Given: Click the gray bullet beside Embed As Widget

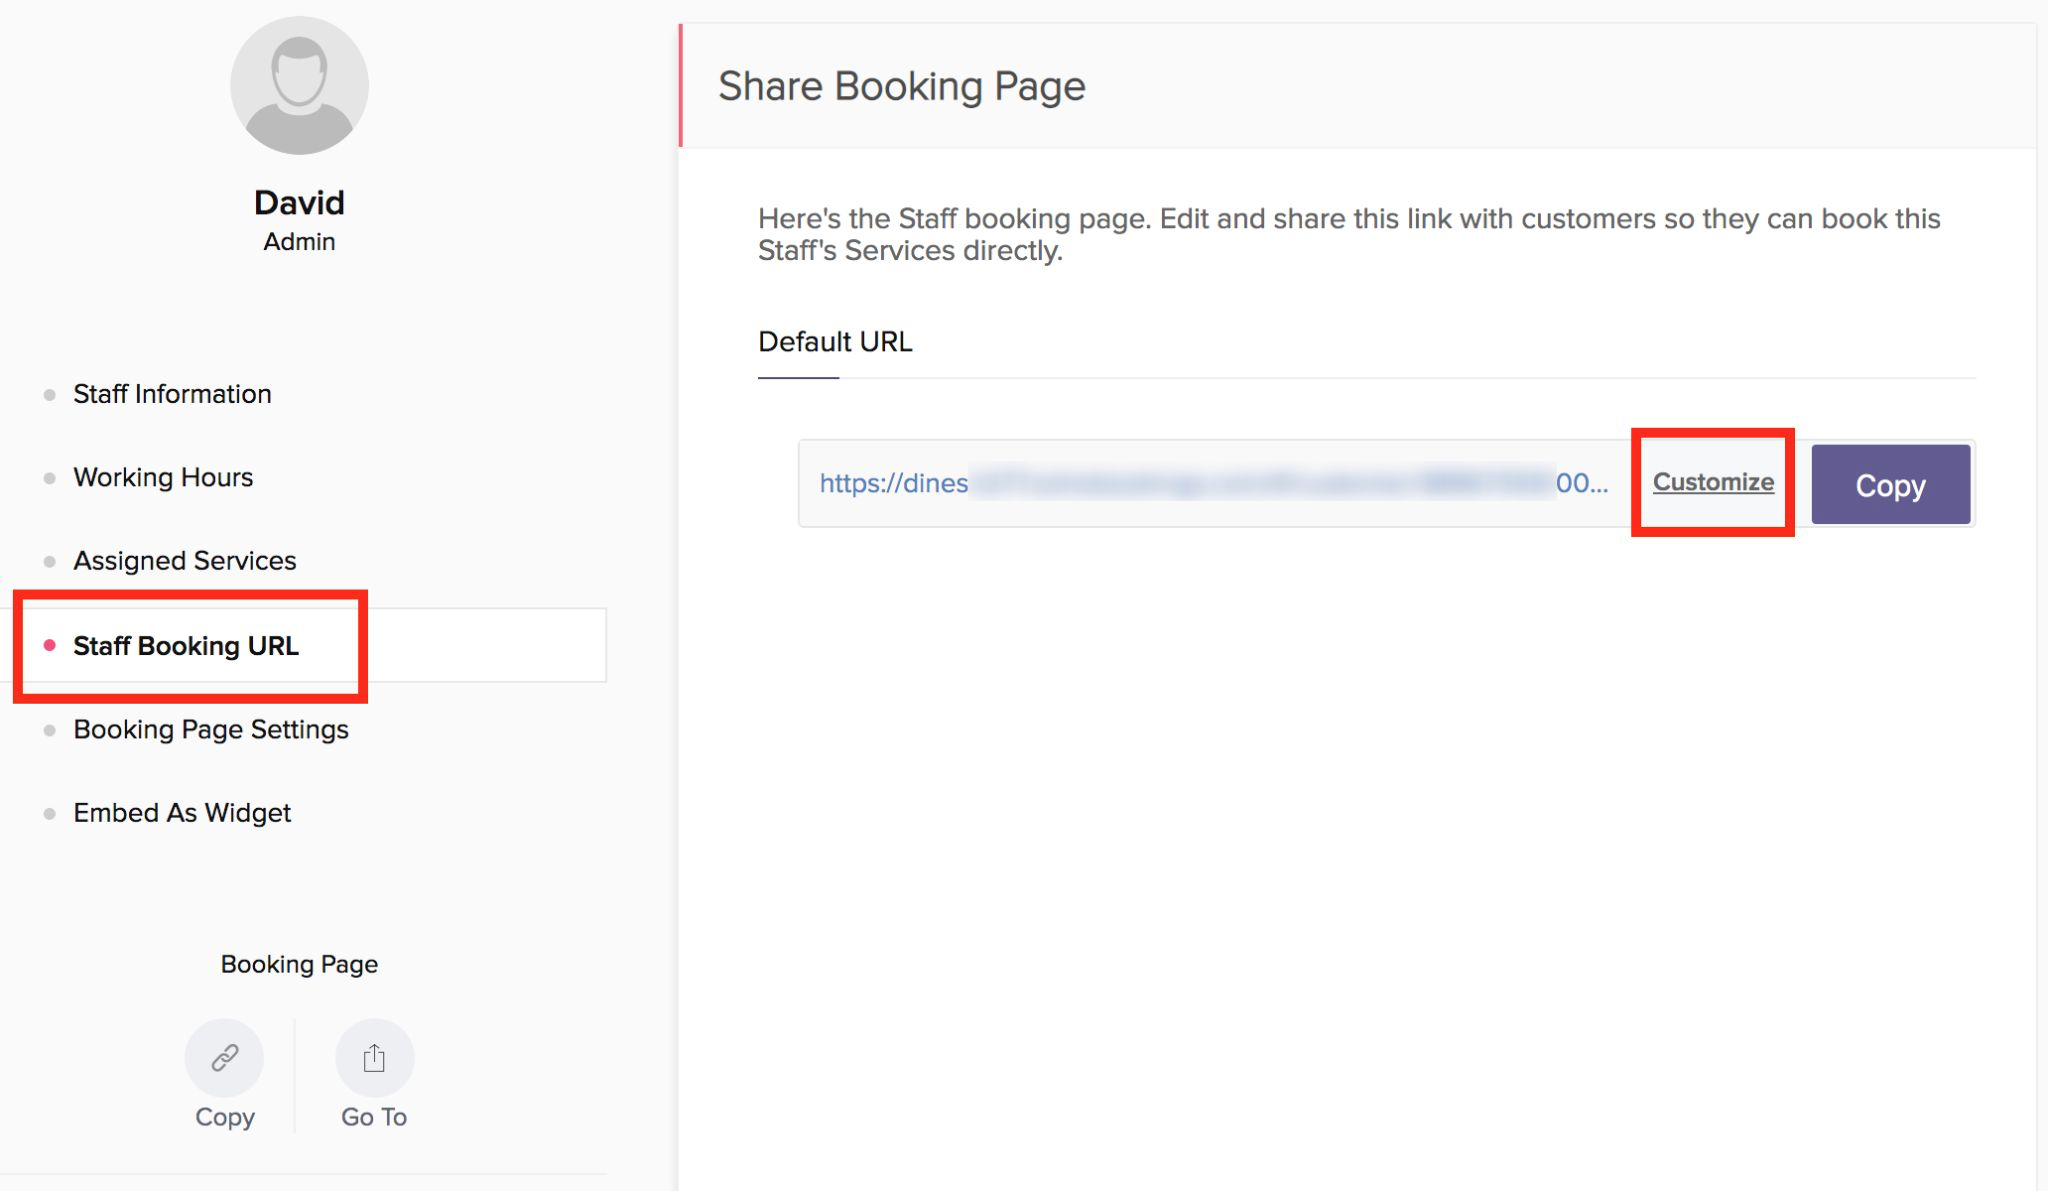Looking at the screenshot, I should coord(49,814).
